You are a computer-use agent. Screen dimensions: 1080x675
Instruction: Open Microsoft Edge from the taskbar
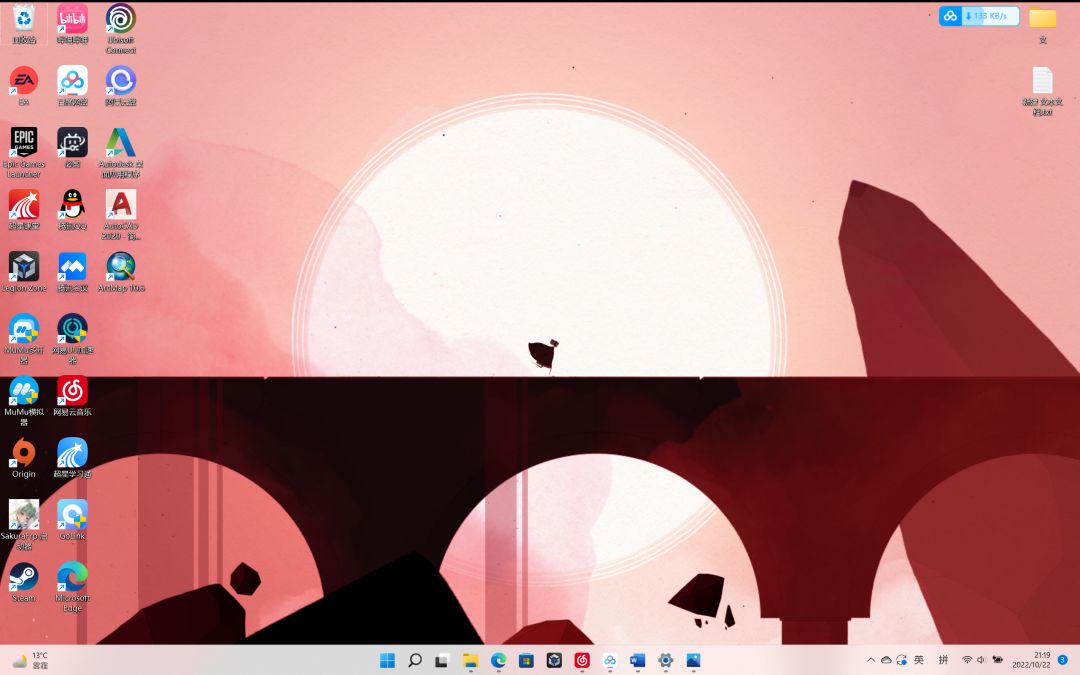[498, 661]
